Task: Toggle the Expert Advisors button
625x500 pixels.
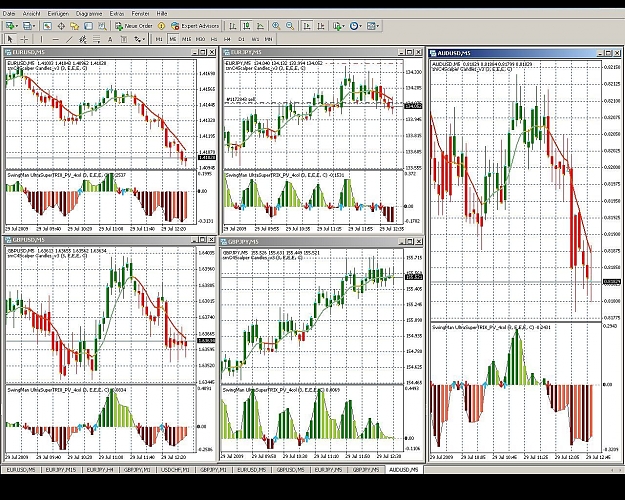Action: point(195,26)
